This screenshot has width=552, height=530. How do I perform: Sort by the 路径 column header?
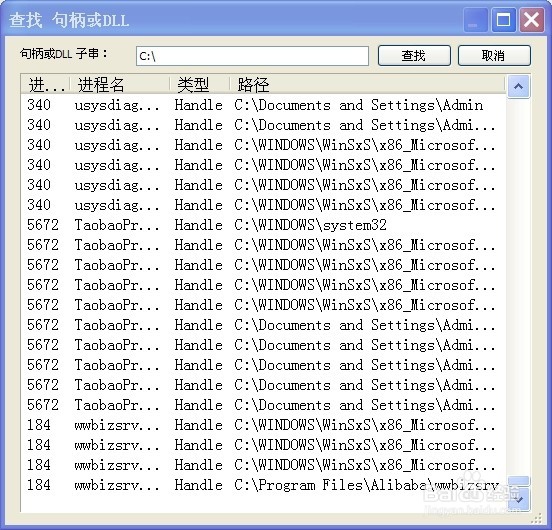click(367, 85)
